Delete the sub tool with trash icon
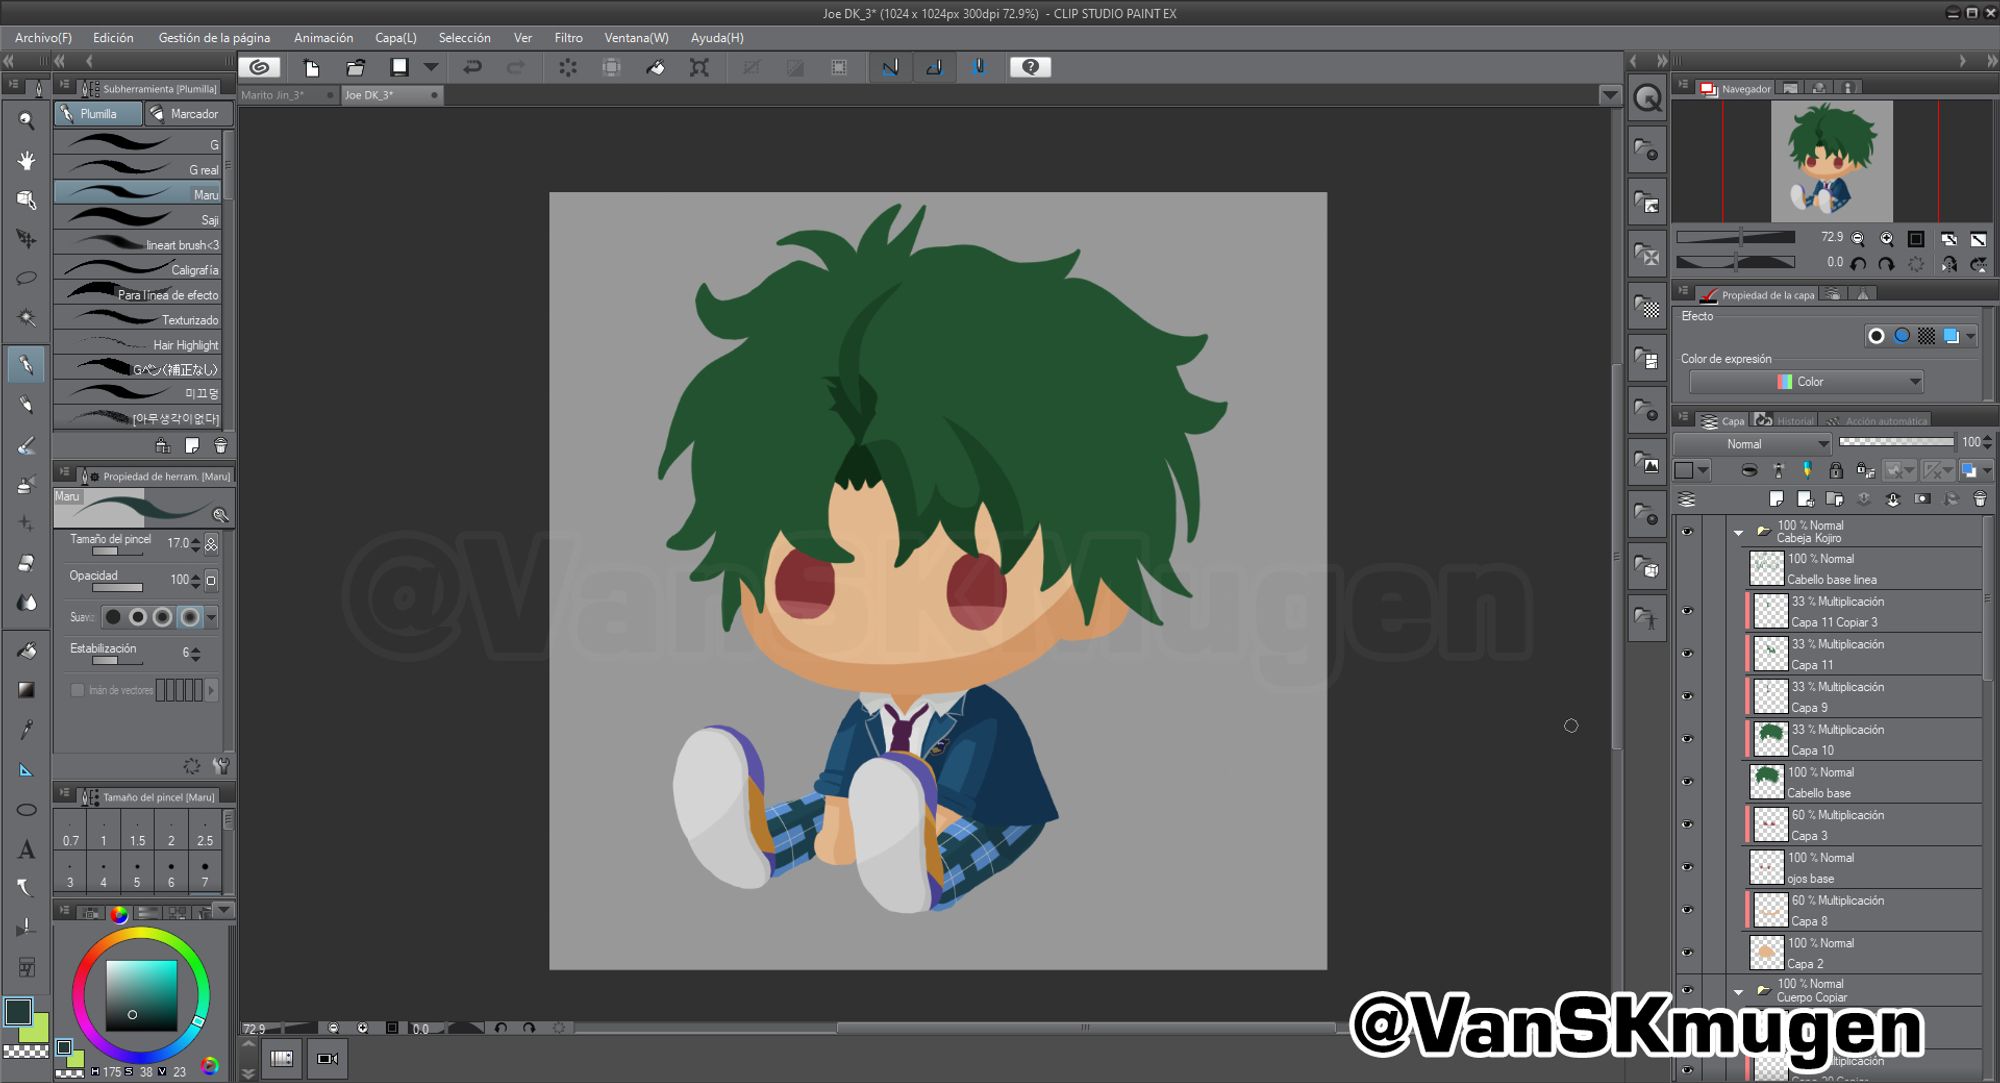2000x1083 pixels. coord(221,445)
